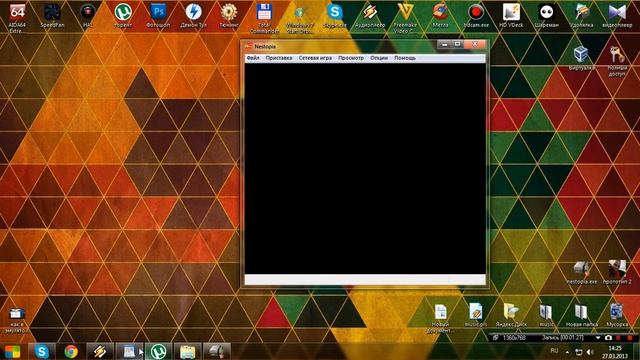Select the Аудиоплеер Winamp desktop icon
This screenshot has width=640, height=360.
click(370, 16)
